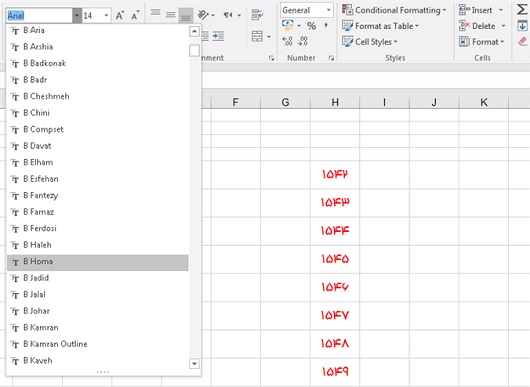Select cell containing ۱۵۴۵
The height and width of the screenshot is (387, 530).
[x=335, y=259]
